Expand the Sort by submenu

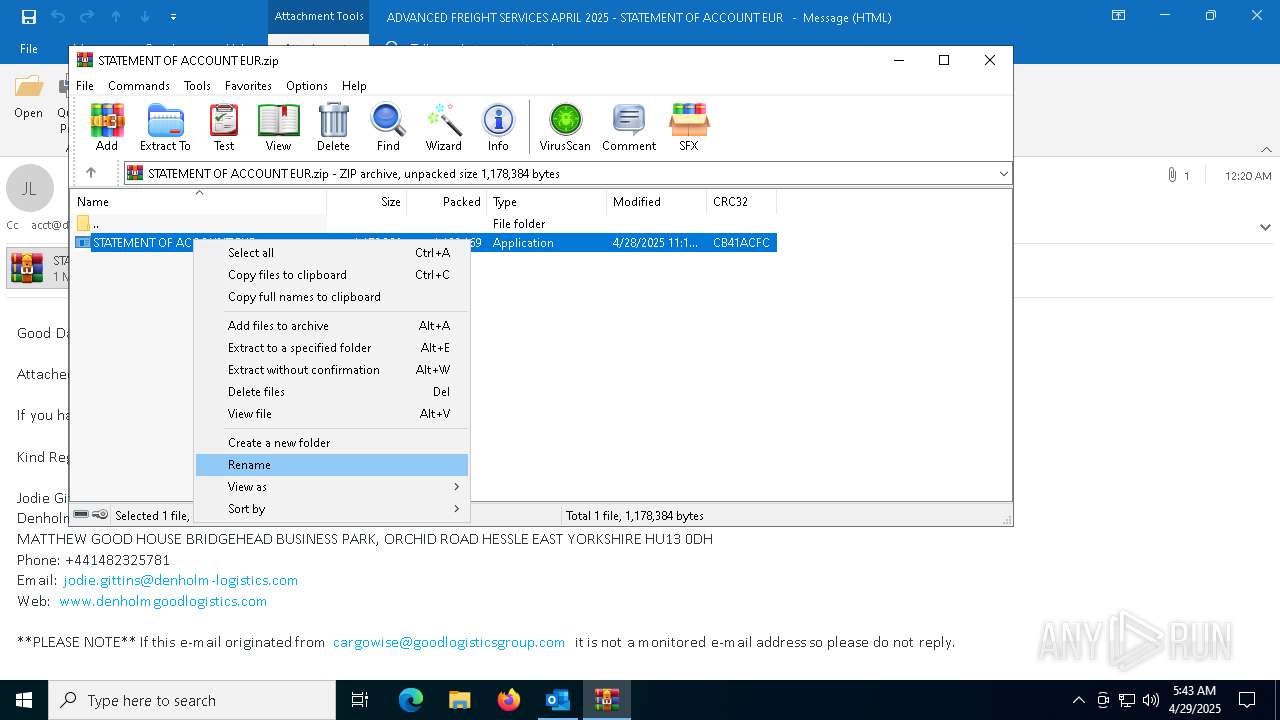[332, 509]
